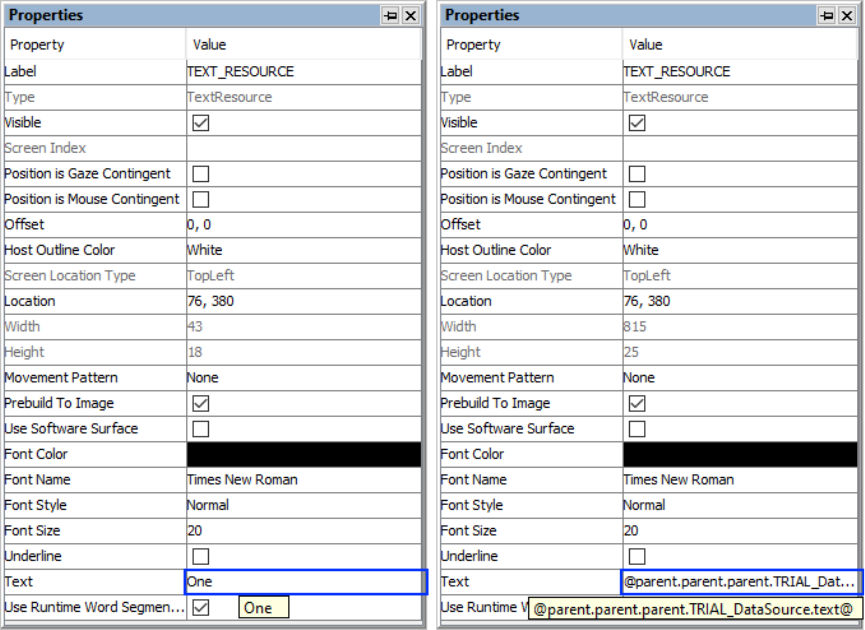Check Use Software Surface in left panel
This screenshot has width=865, height=630.
201,429
